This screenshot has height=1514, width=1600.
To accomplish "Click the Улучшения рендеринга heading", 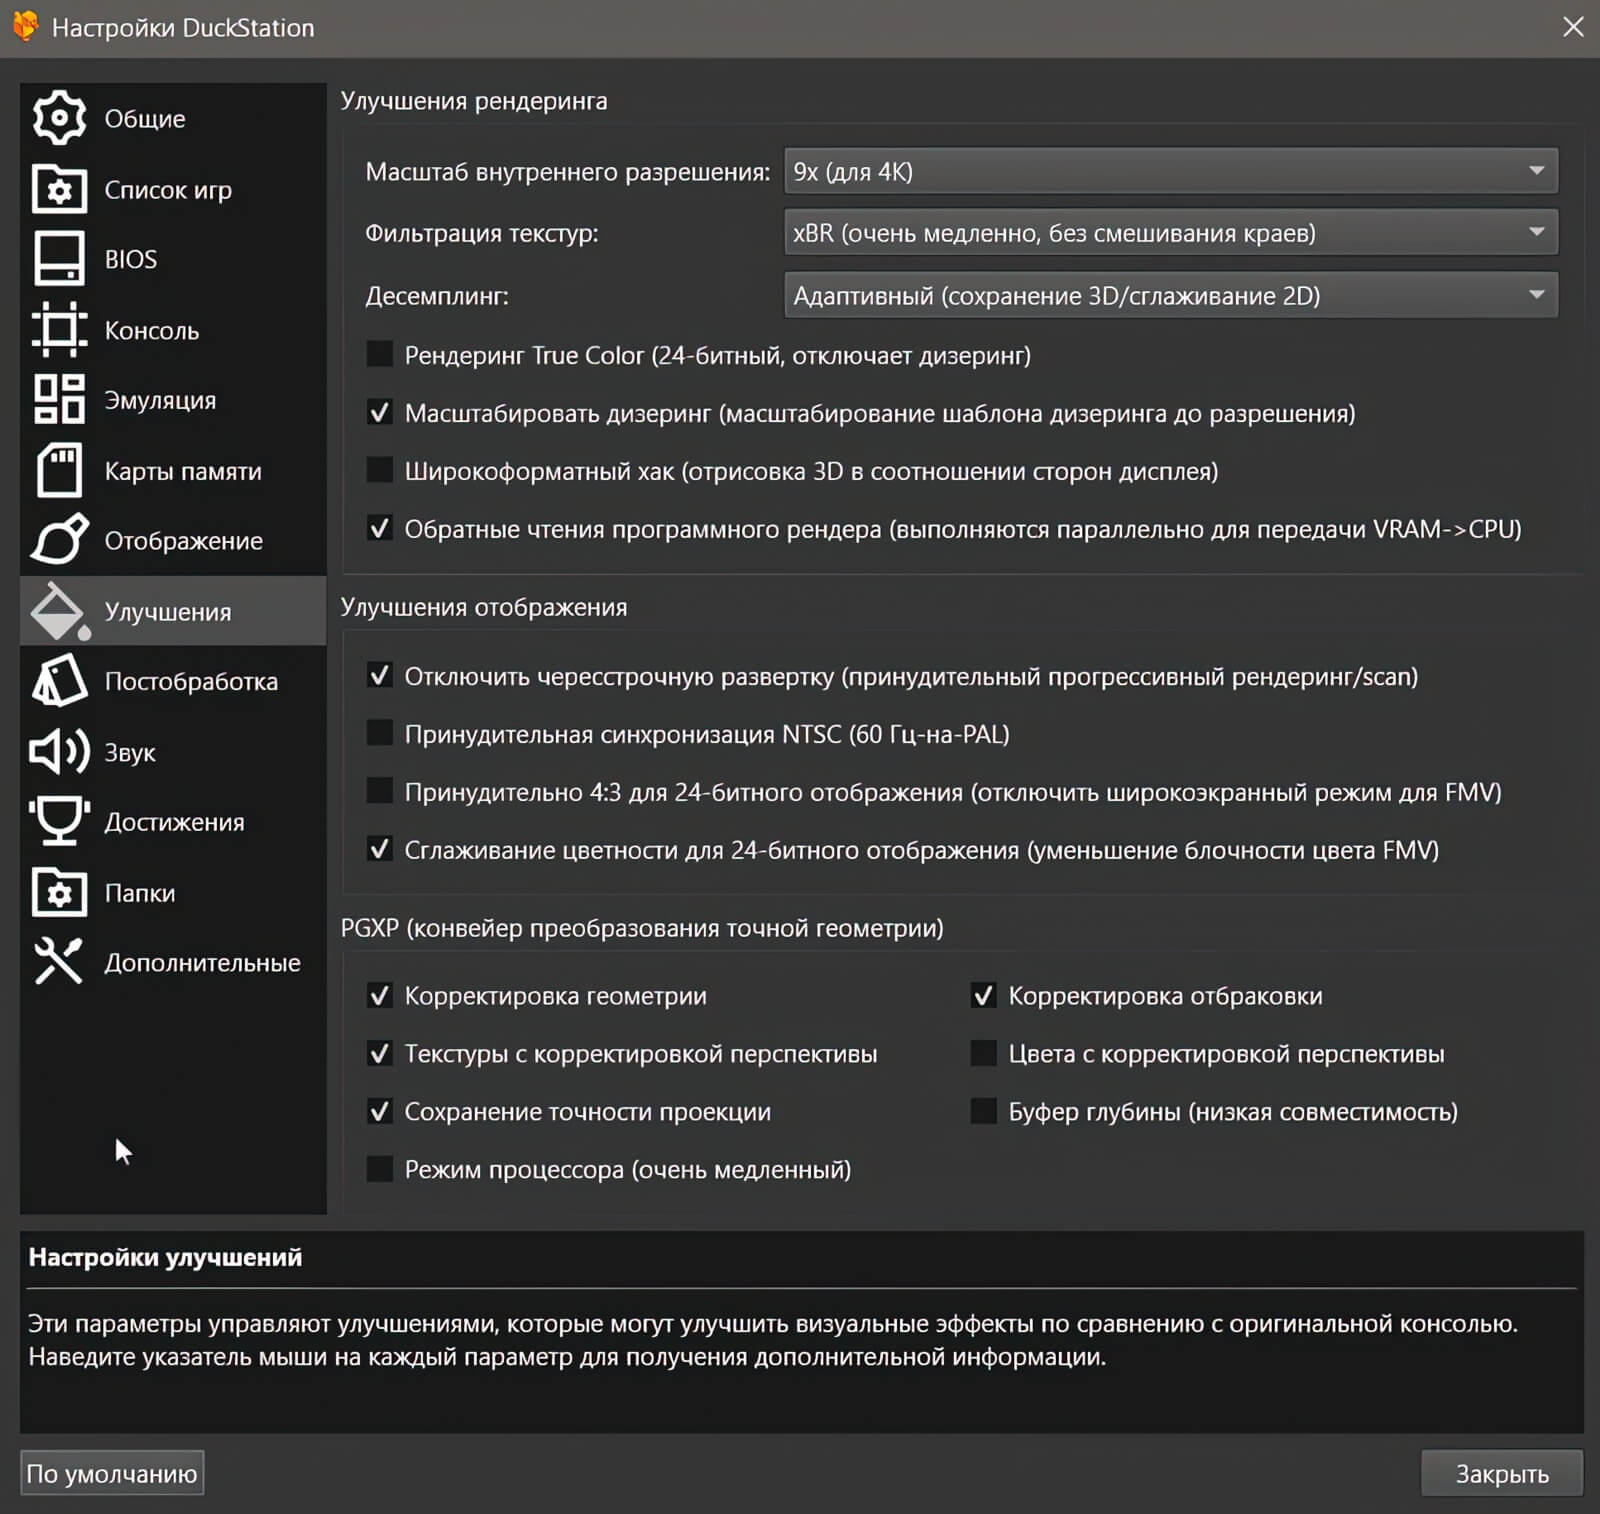I will [x=474, y=101].
